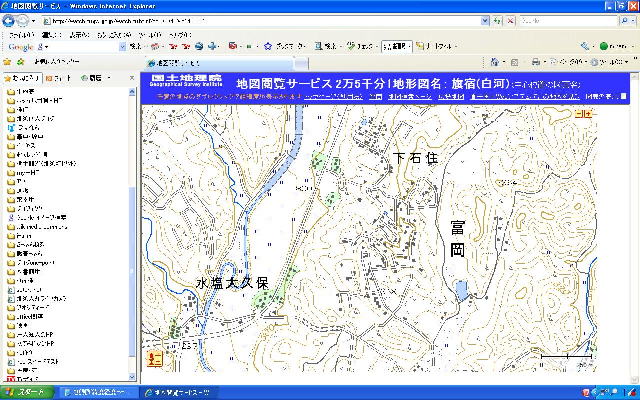Click the Add to Favorites star-plus icon

20,62
